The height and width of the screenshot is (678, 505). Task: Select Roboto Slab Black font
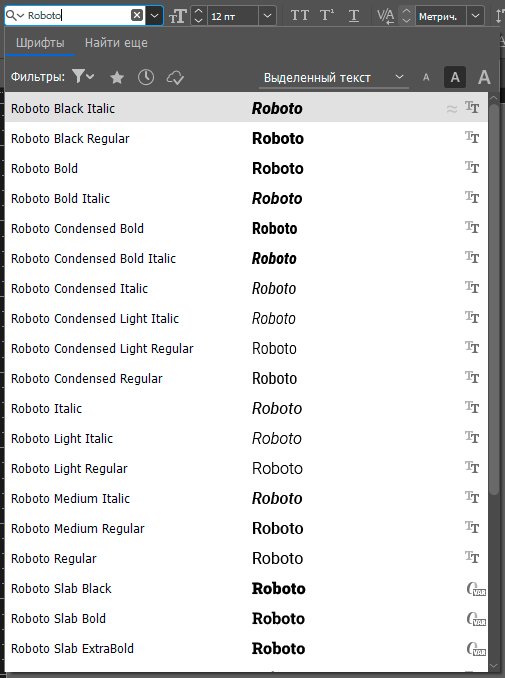[246, 588]
